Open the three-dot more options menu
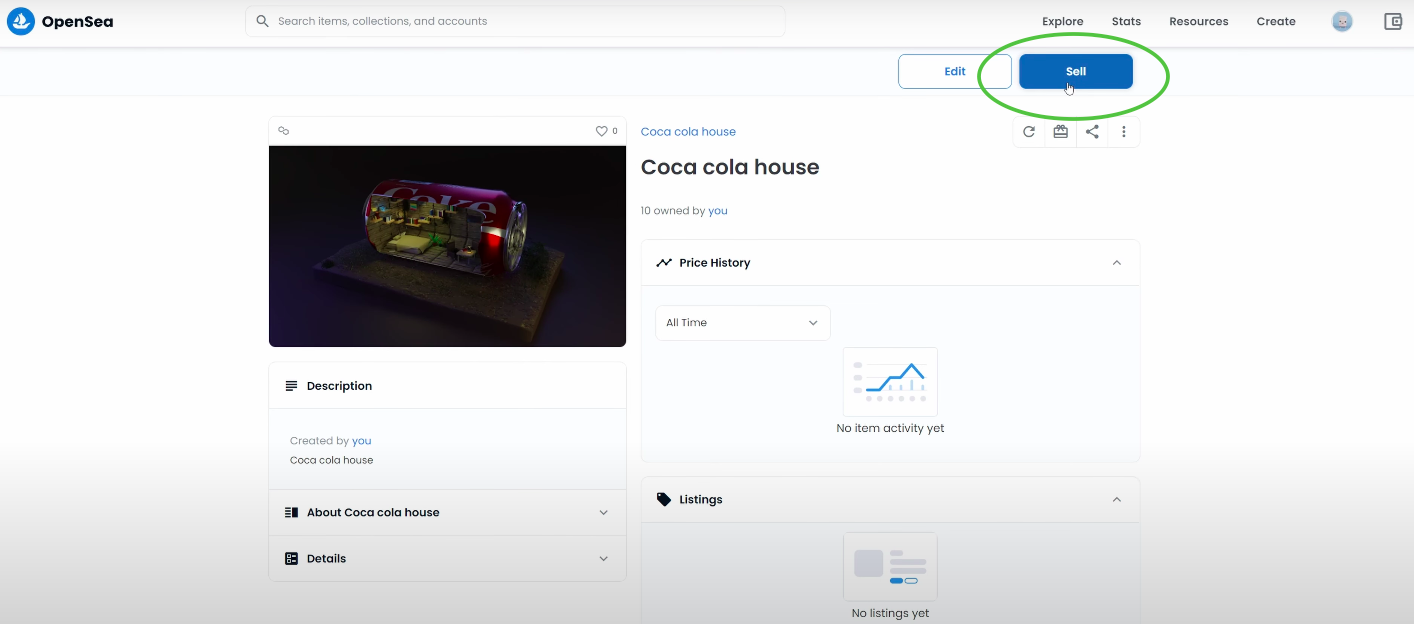This screenshot has width=1414, height=624. click(x=1124, y=132)
